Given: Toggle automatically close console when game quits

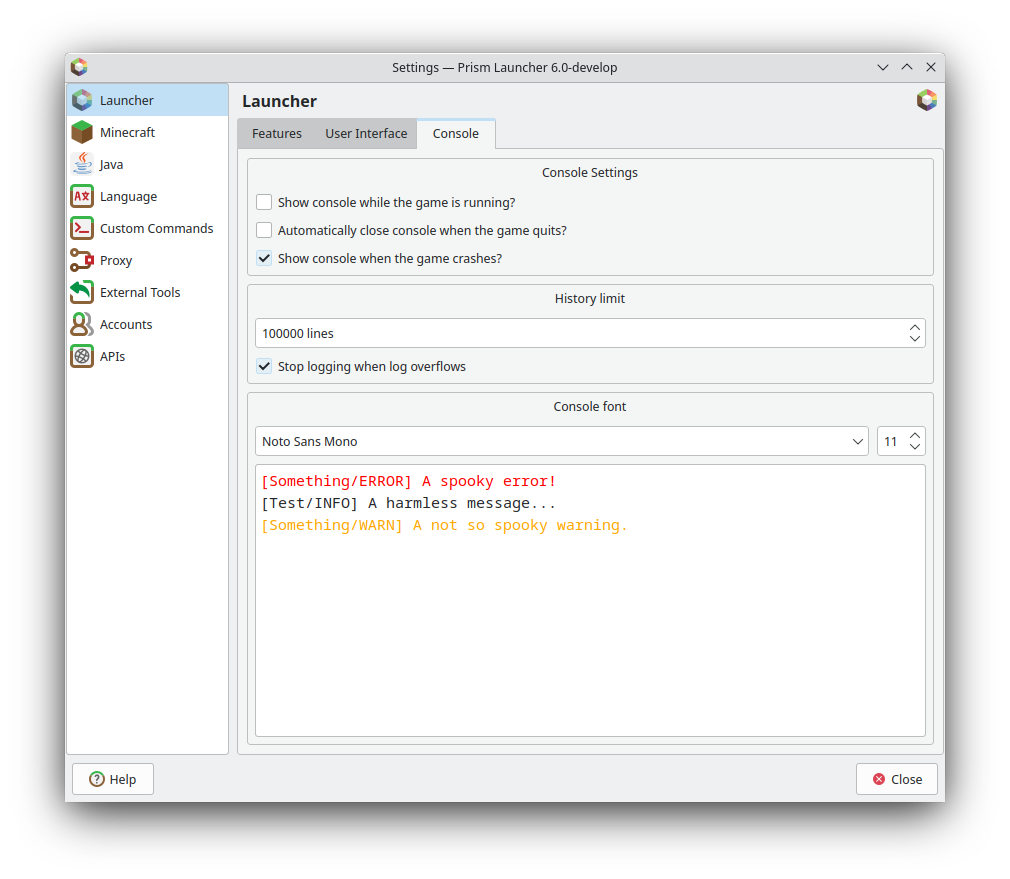Looking at the screenshot, I should (x=264, y=230).
